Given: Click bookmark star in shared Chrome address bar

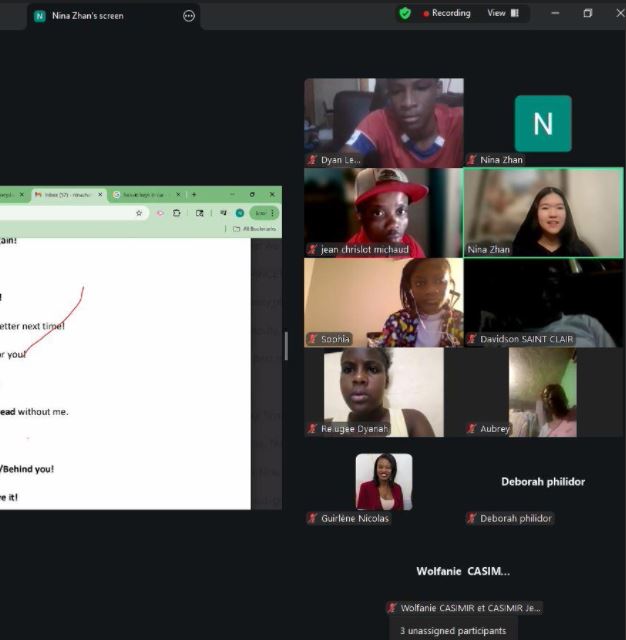Looking at the screenshot, I should [139, 213].
